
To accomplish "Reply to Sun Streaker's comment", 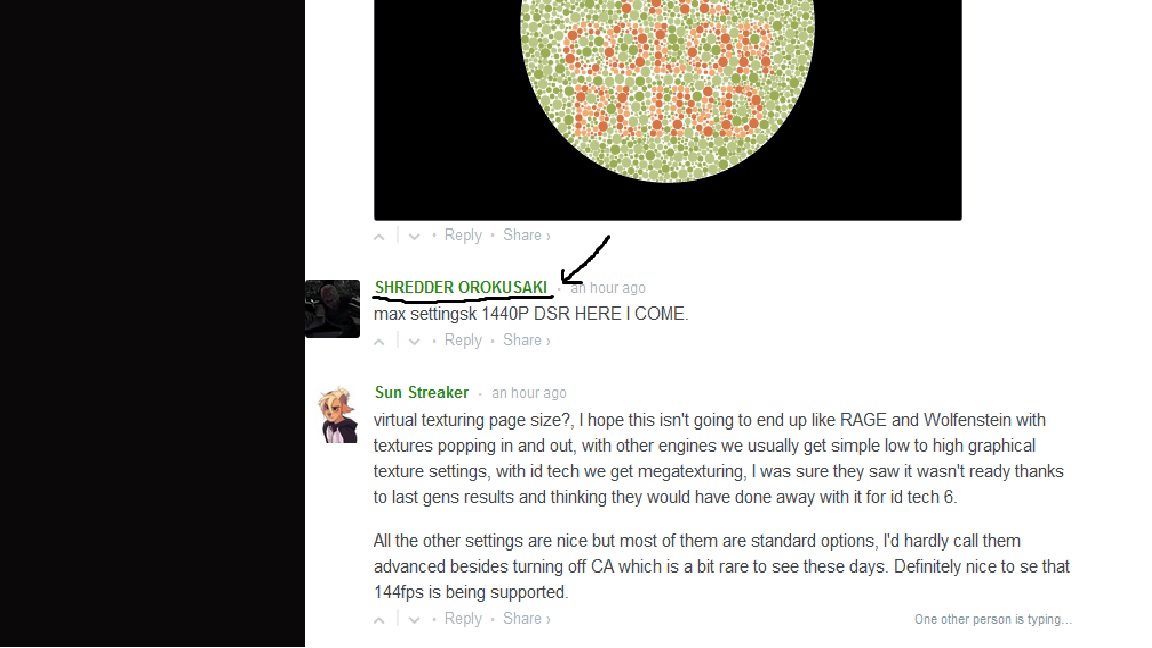I will [463, 619].
